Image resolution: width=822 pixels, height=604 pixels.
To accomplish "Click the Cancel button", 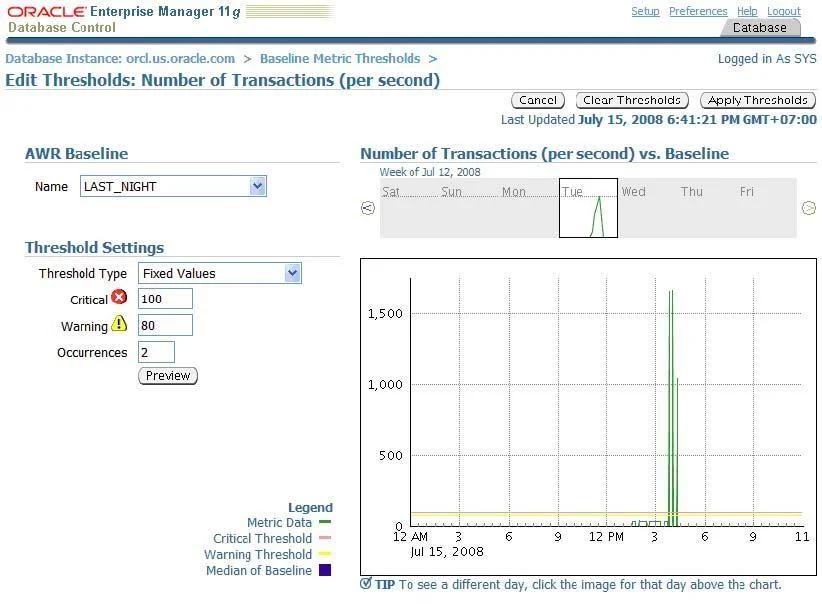I will coord(538,100).
